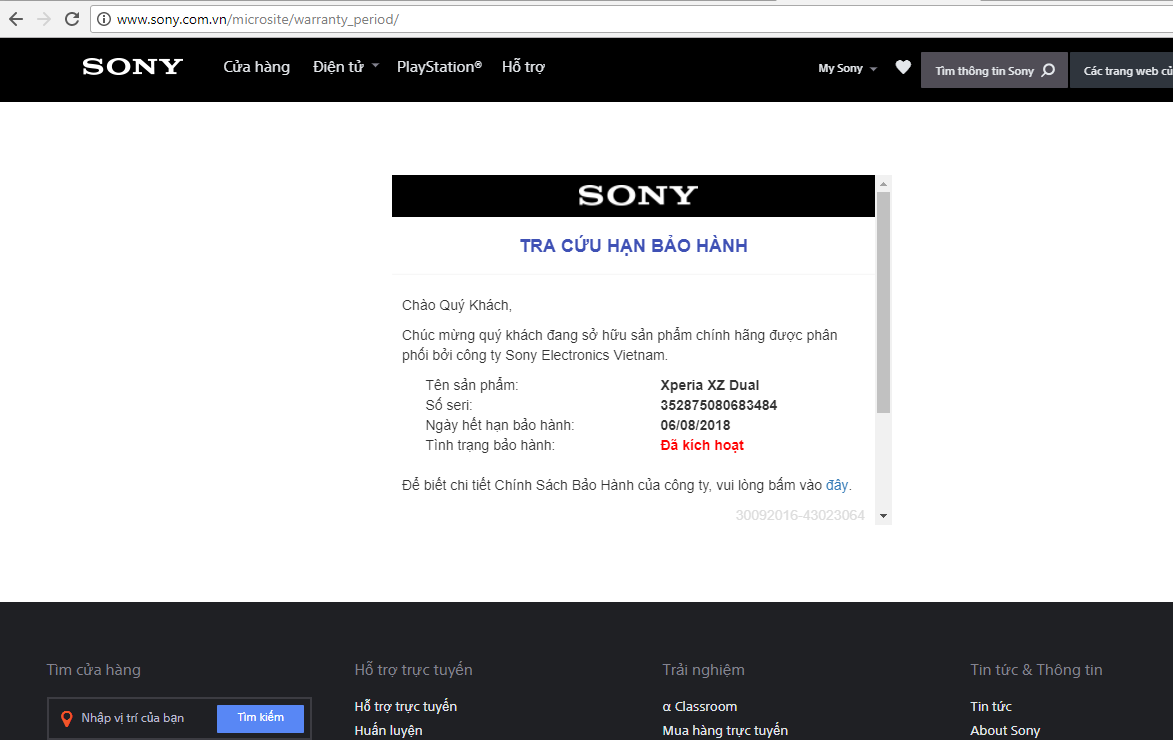Click the Tìm cửa hàng footer heading
1173x740 pixels.
click(x=94, y=670)
